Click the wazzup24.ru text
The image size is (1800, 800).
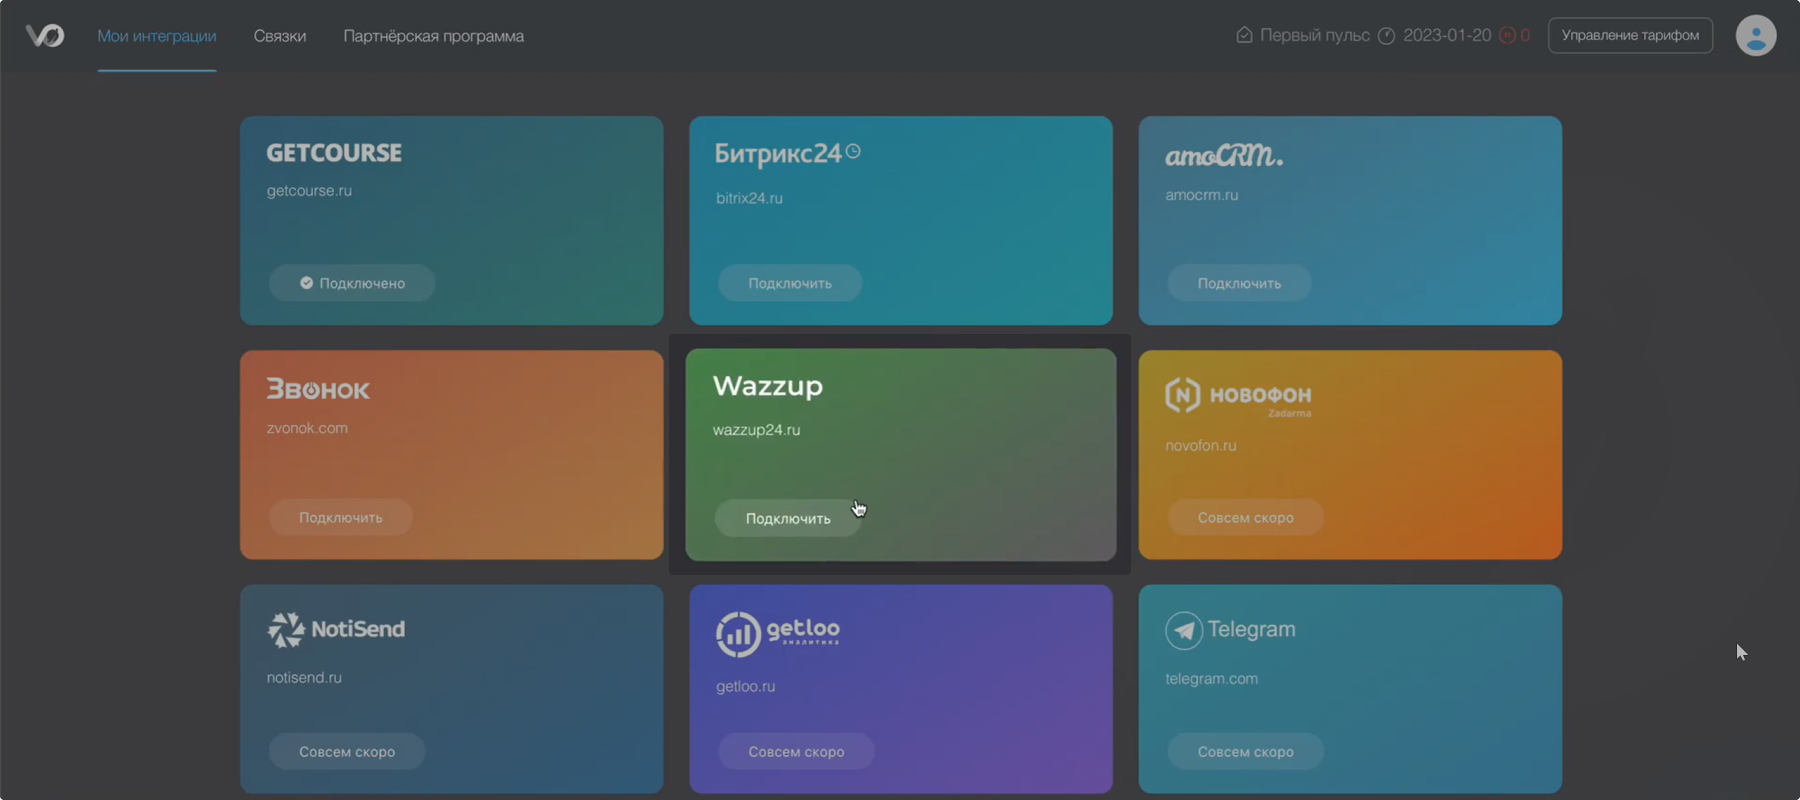(756, 430)
